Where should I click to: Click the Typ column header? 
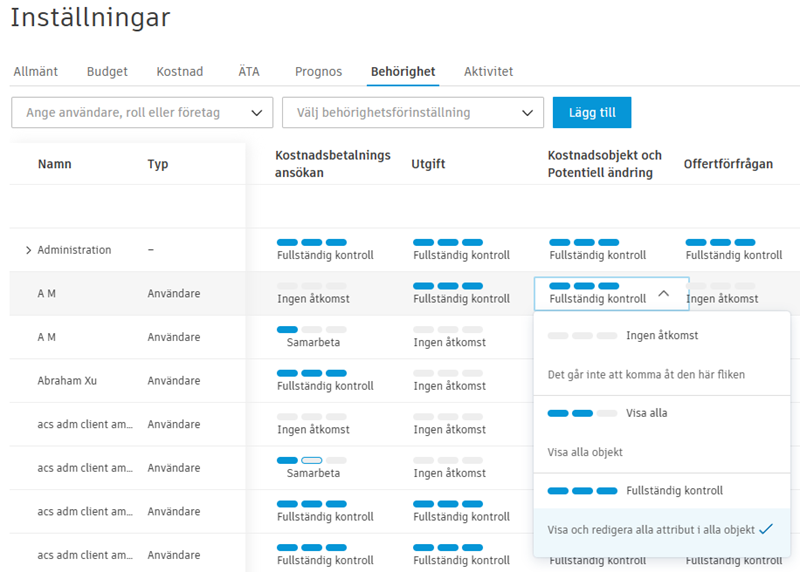[x=158, y=164]
